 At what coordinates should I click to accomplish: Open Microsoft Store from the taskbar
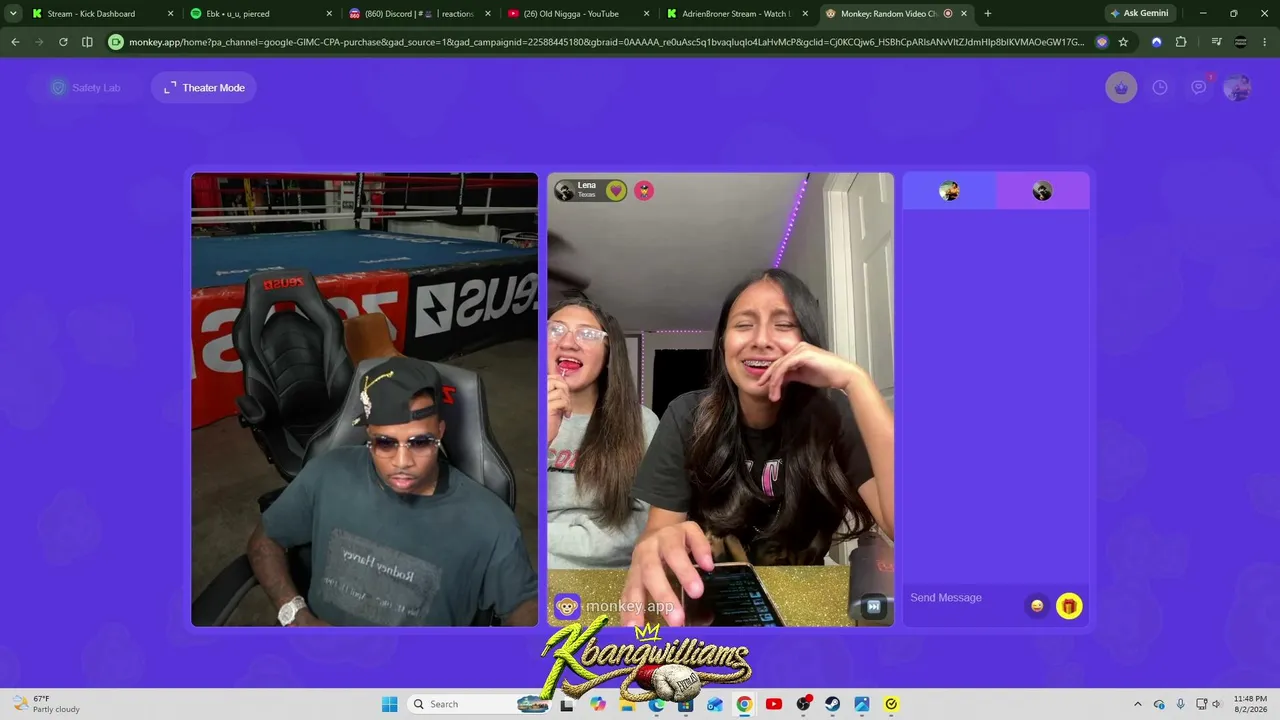click(x=685, y=704)
